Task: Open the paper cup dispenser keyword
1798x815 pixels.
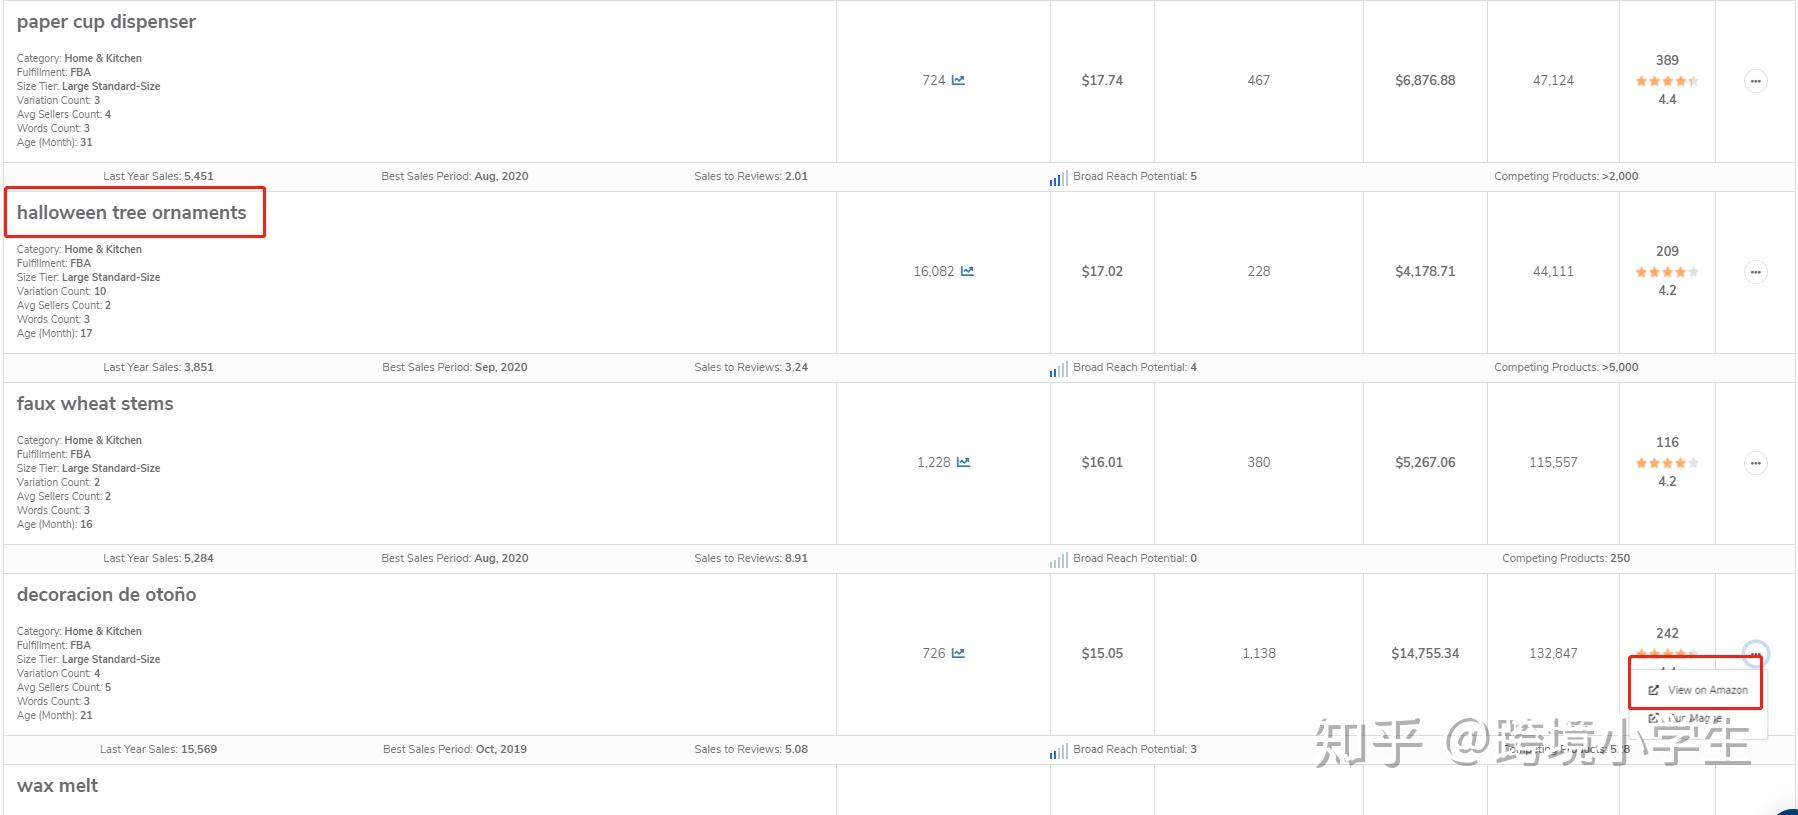Action: pos(106,22)
